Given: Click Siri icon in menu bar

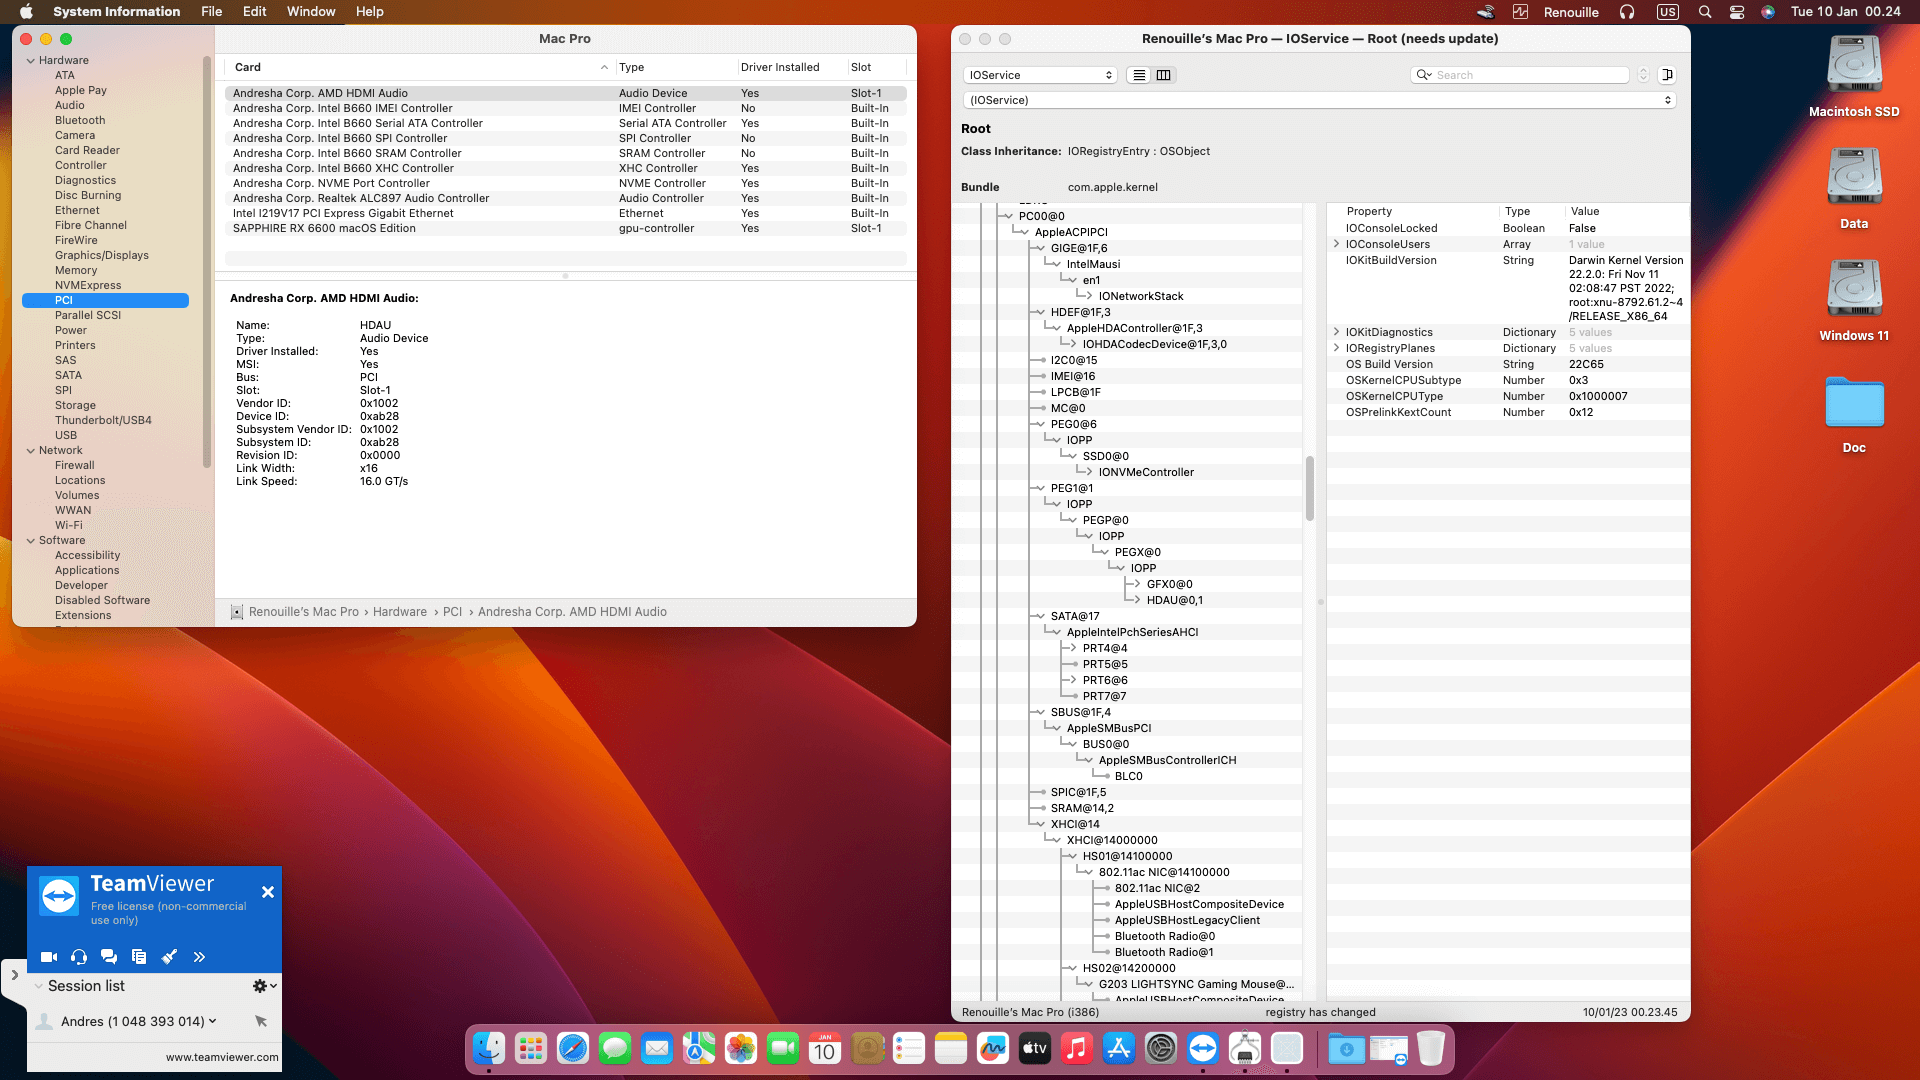Looking at the screenshot, I should click(1768, 12).
